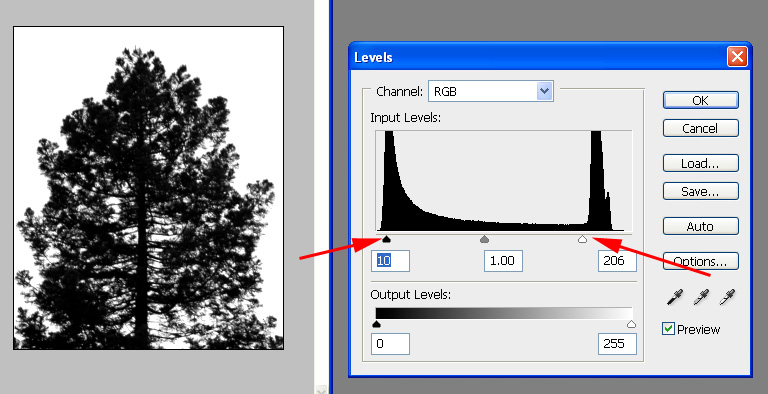Click the input white point slider triangle
Viewport: 768px width, 394px height.
pyautogui.click(x=582, y=239)
